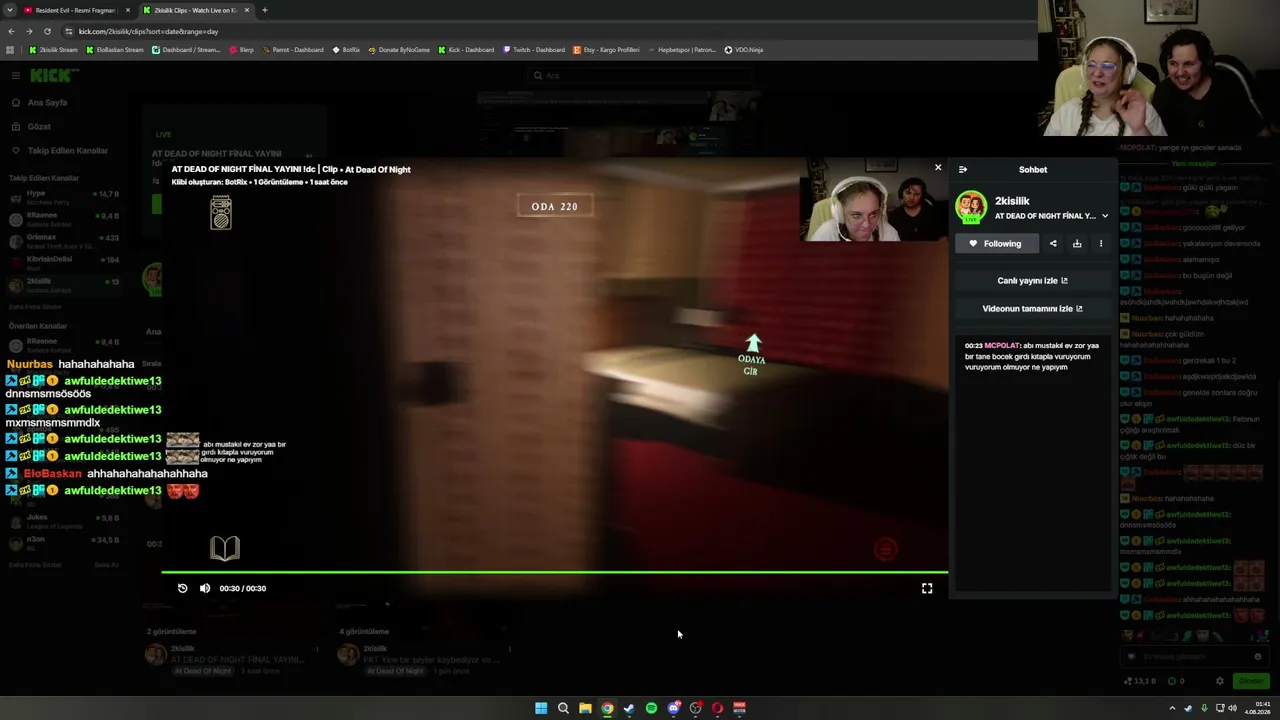Screen dimensions: 1280x720
Task: Open the Twitch - Dashboard bookmark
Action: (535, 50)
